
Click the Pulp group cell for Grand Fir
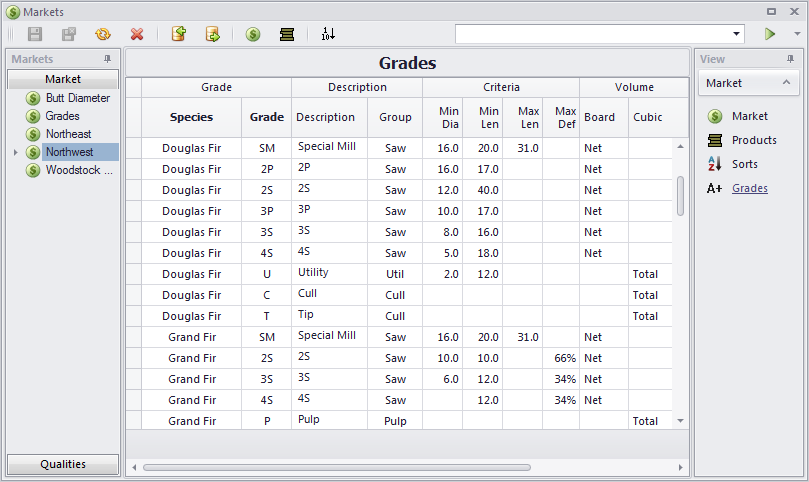click(395, 421)
